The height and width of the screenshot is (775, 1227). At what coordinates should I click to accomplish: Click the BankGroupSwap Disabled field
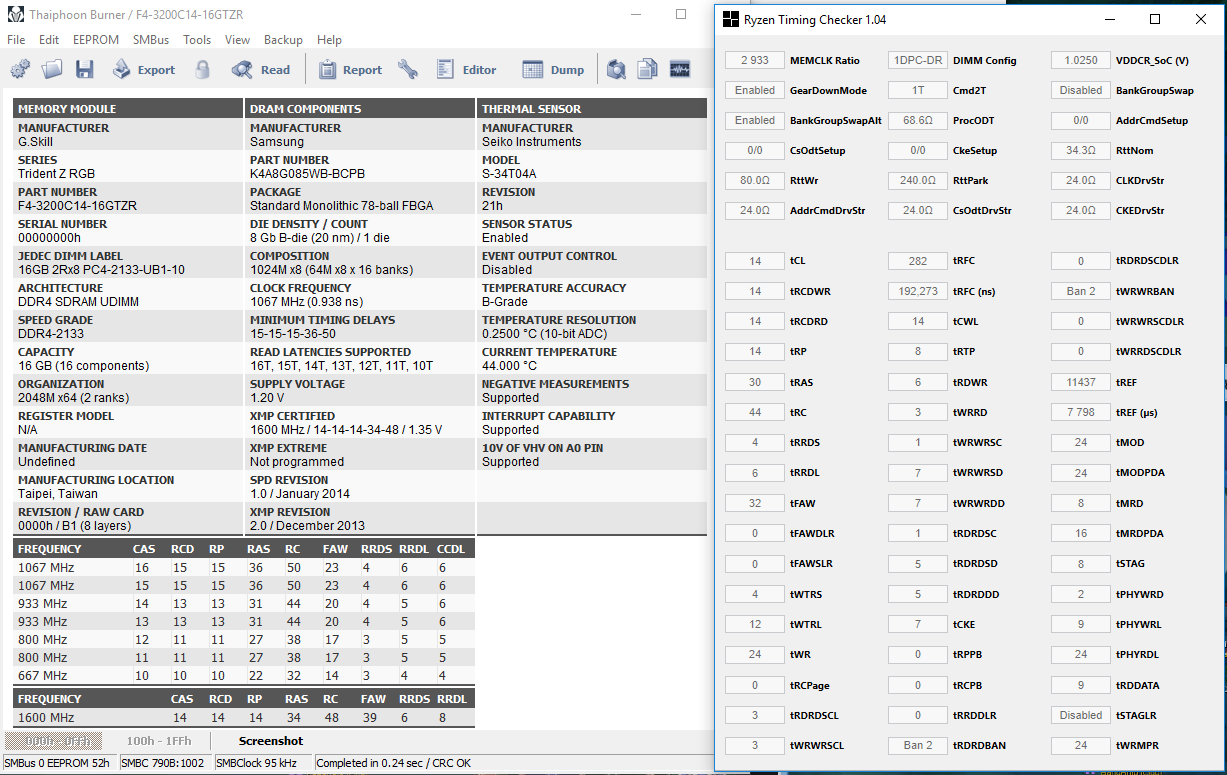(x=1081, y=90)
